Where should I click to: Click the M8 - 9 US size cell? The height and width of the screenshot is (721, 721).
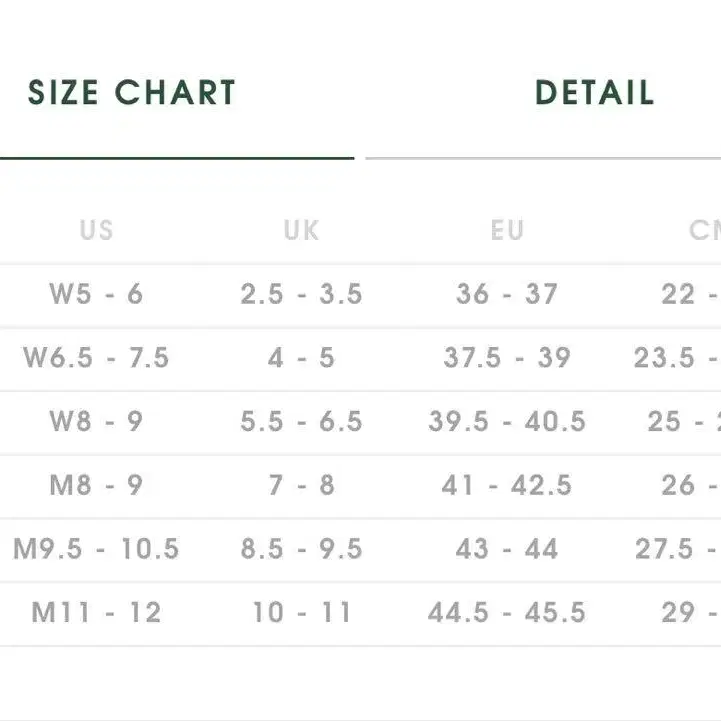pyautogui.click(x=96, y=485)
